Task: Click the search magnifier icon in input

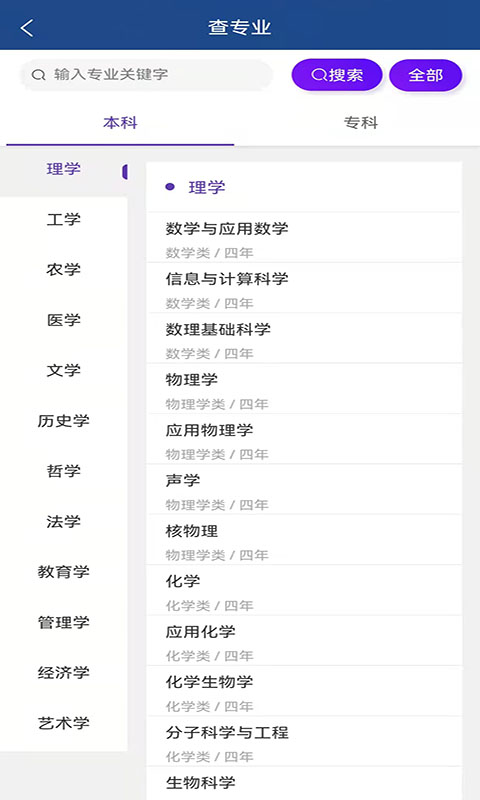Action: [x=38, y=75]
